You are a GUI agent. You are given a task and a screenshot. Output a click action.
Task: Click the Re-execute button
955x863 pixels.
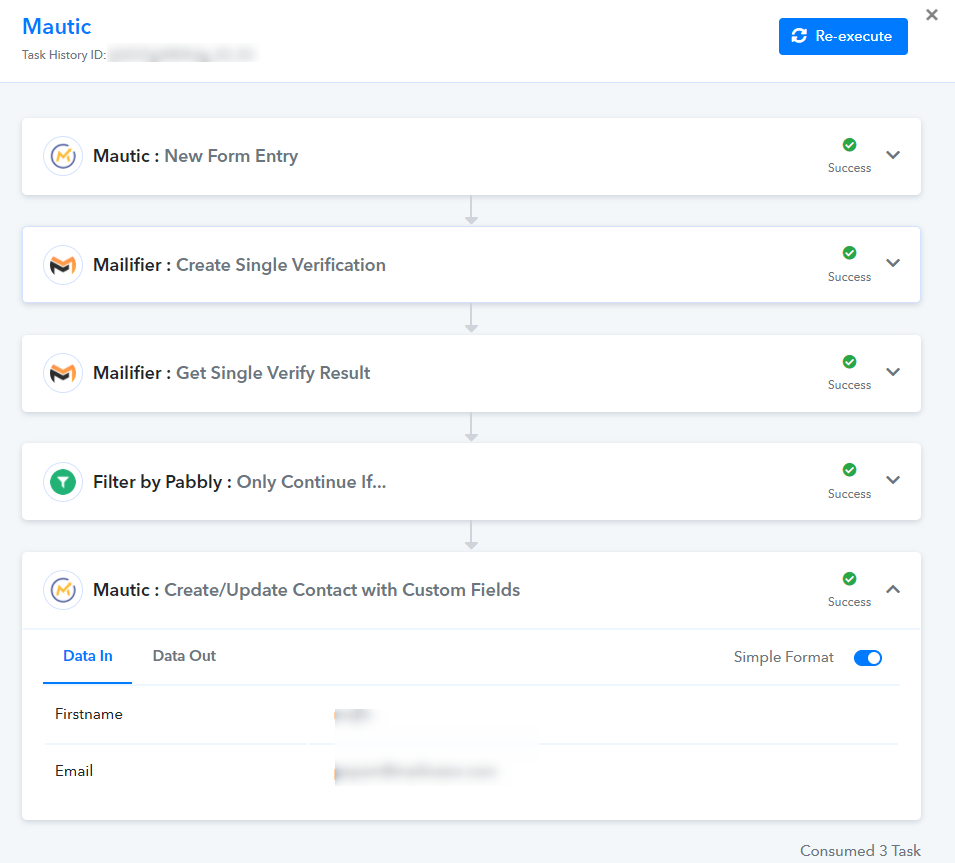(x=843, y=37)
